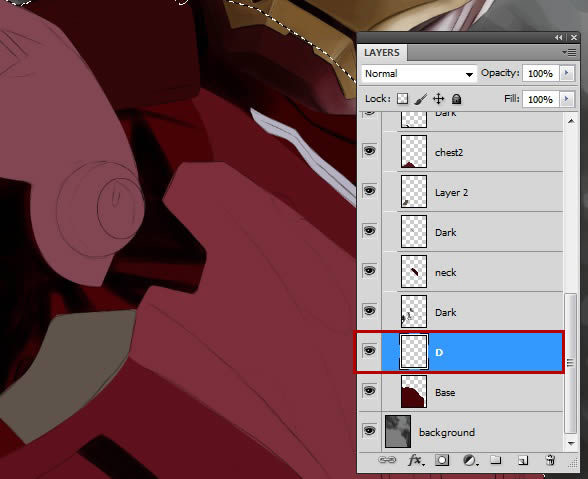Click the link layers icon

pyautogui.click(x=387, y=460)
